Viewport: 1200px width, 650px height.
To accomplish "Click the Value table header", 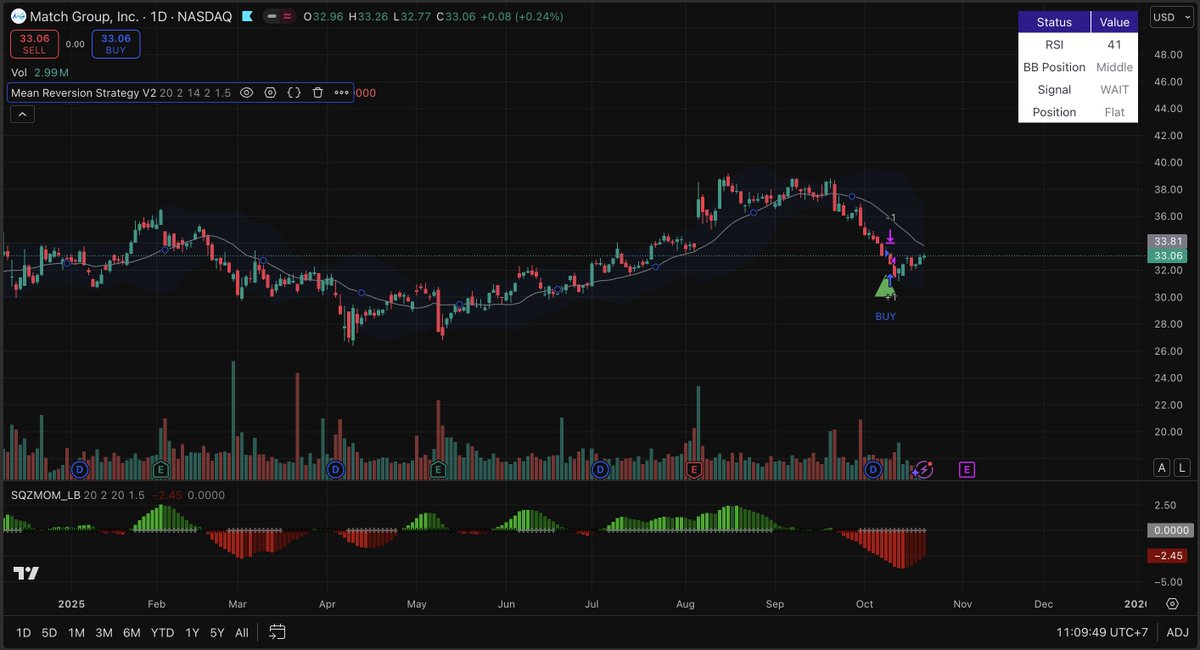I will [x=1114, y=22].
